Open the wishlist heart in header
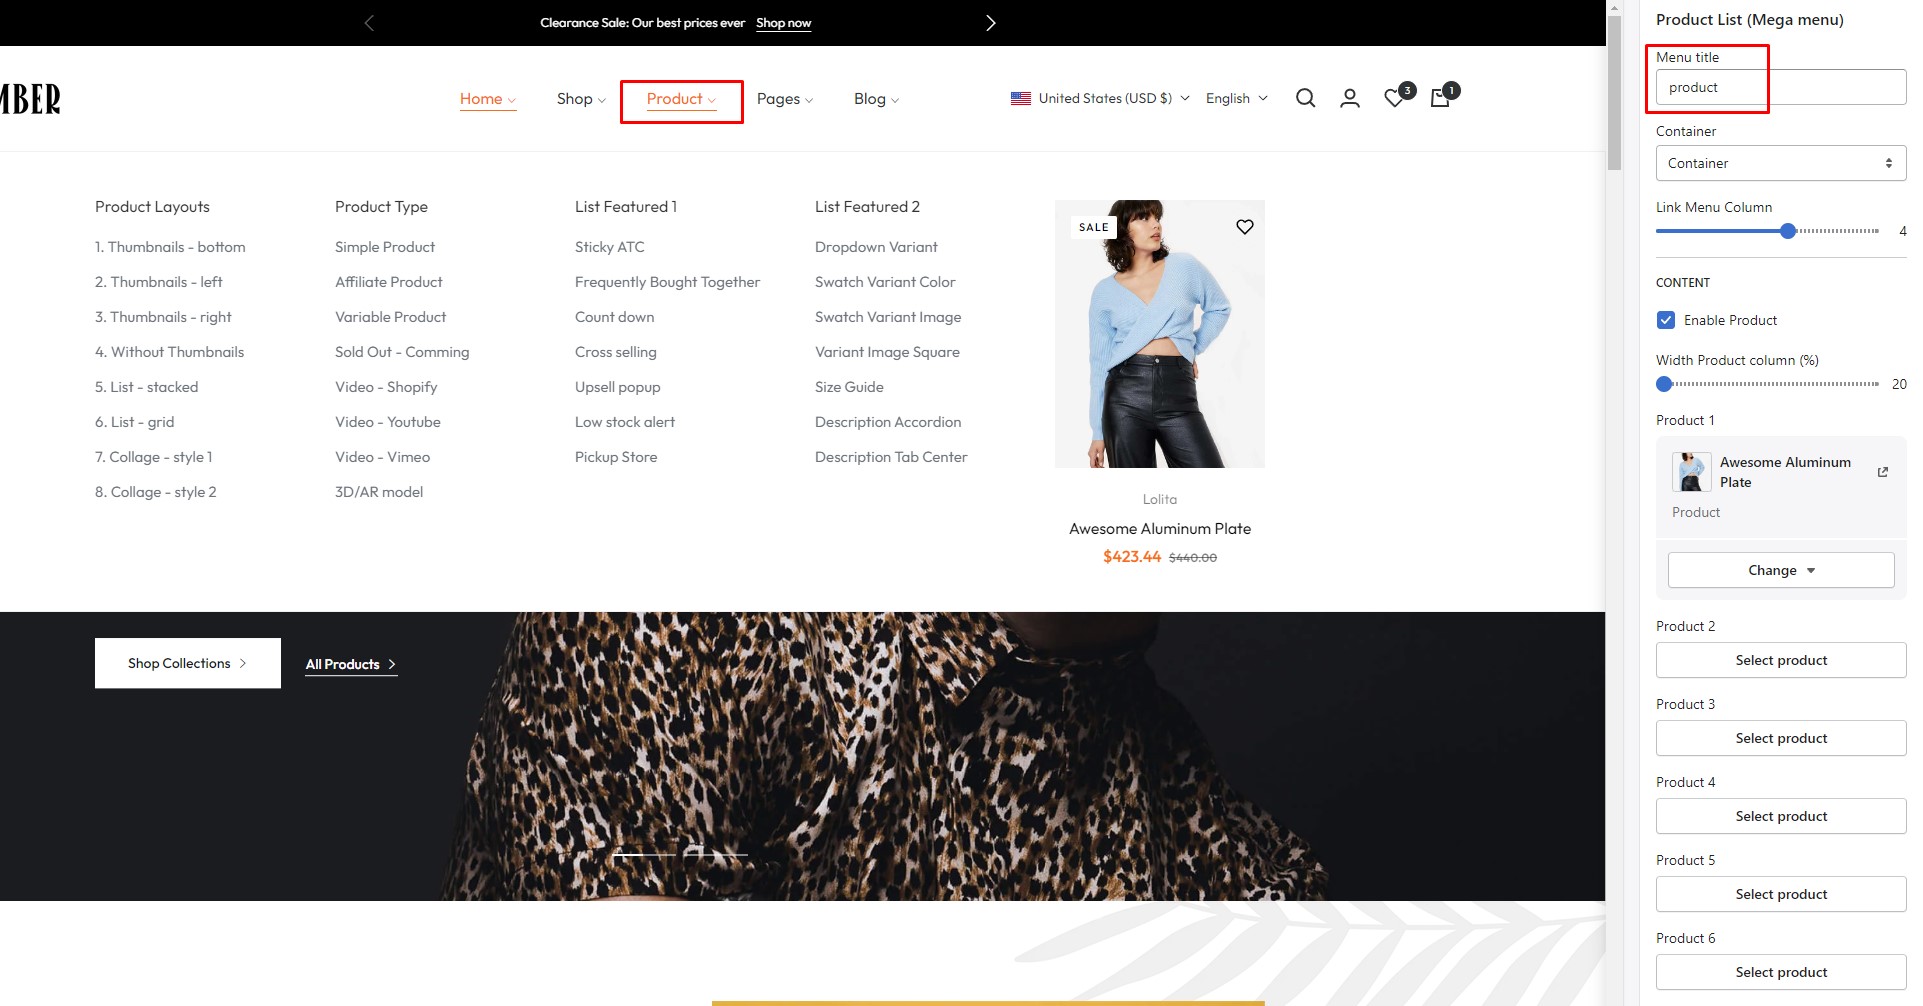The height and width of the screenshot is (1006, 1923). pos(1395,98)
